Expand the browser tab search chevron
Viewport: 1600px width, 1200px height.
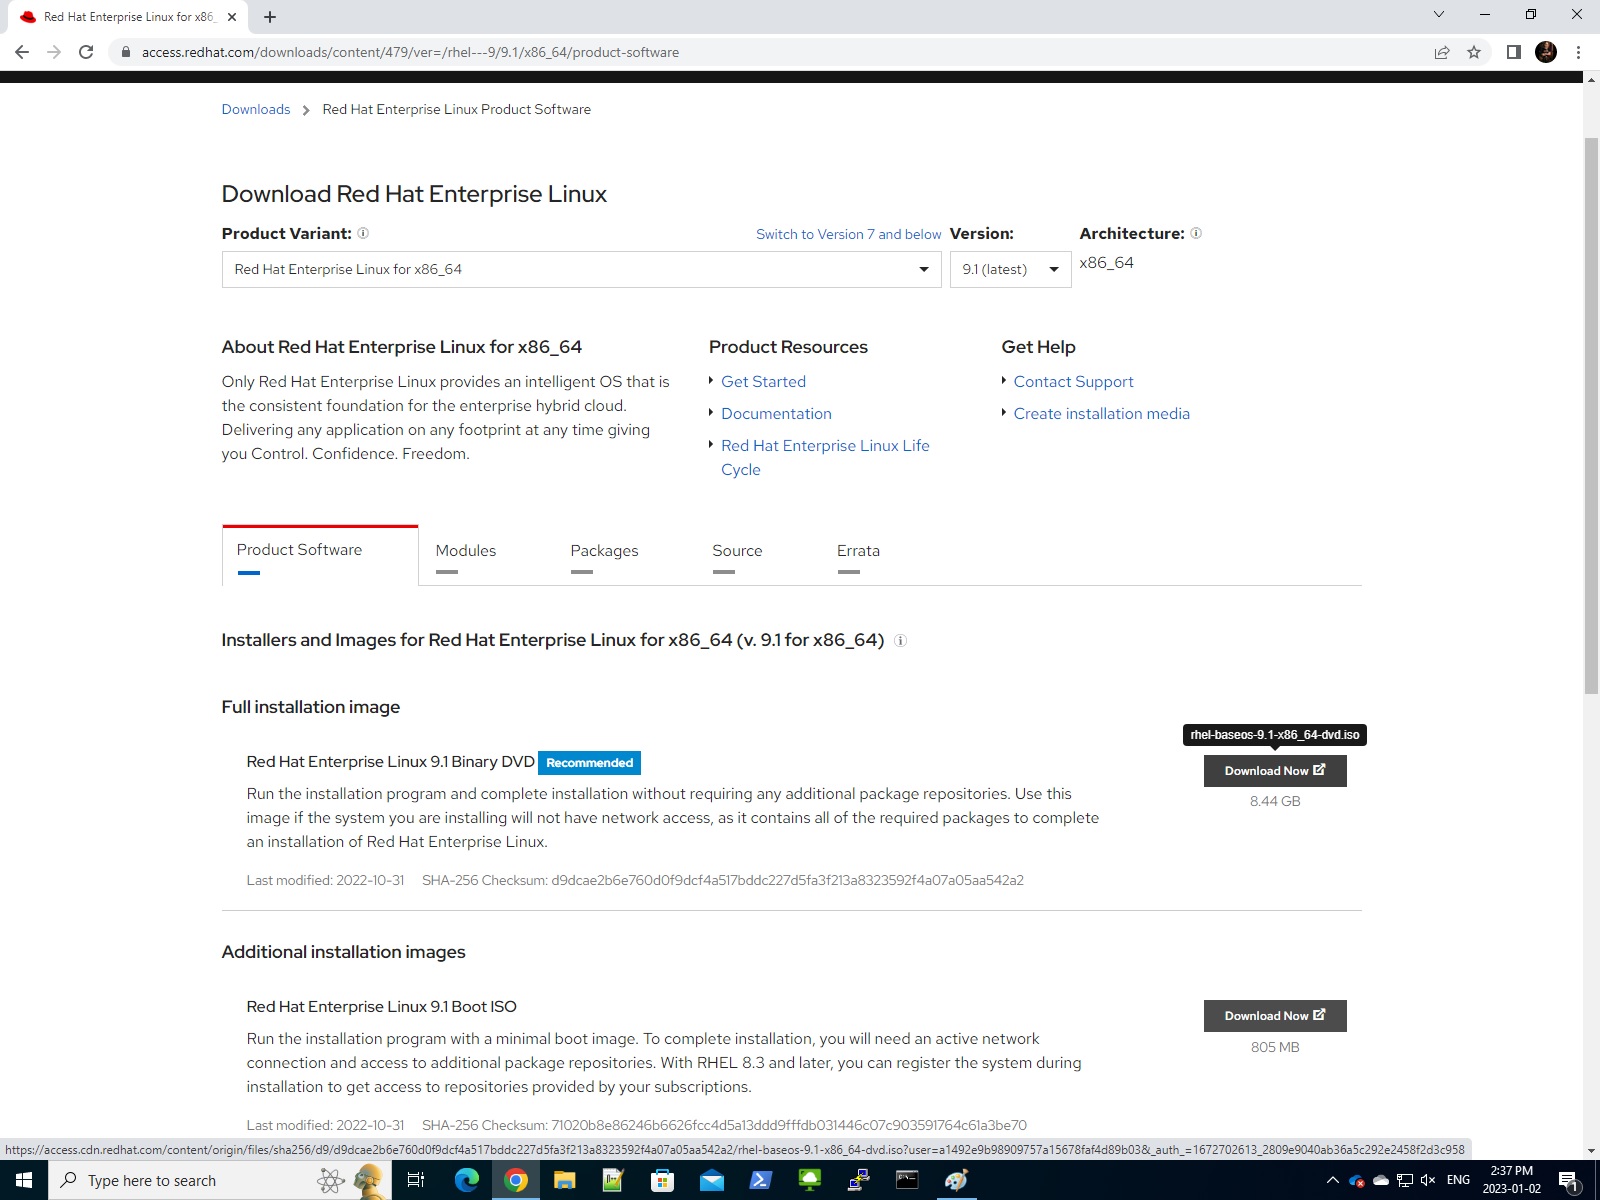coord(1439,15)
